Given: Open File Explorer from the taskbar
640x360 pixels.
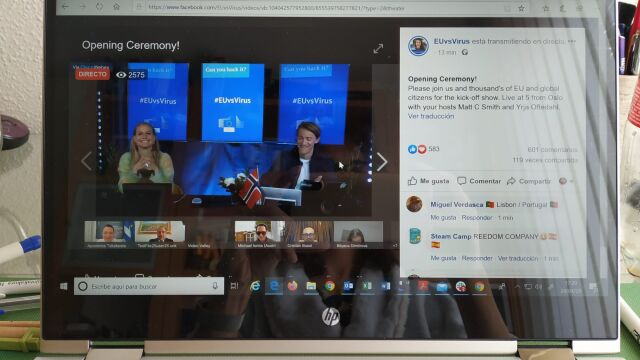Looking at the screenshot, I should click(311, 287).
